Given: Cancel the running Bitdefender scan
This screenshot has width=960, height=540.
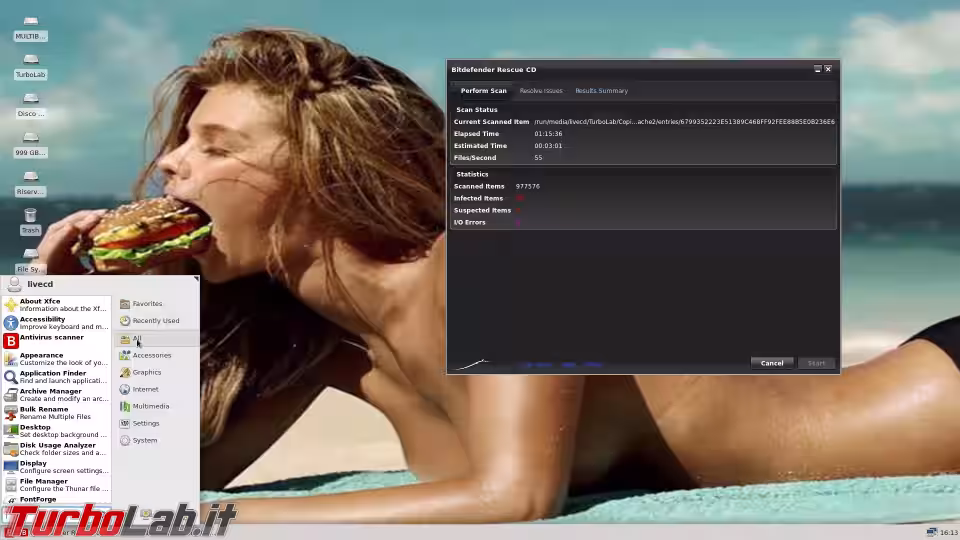Looking at the screenshot, I should (771, 363).
